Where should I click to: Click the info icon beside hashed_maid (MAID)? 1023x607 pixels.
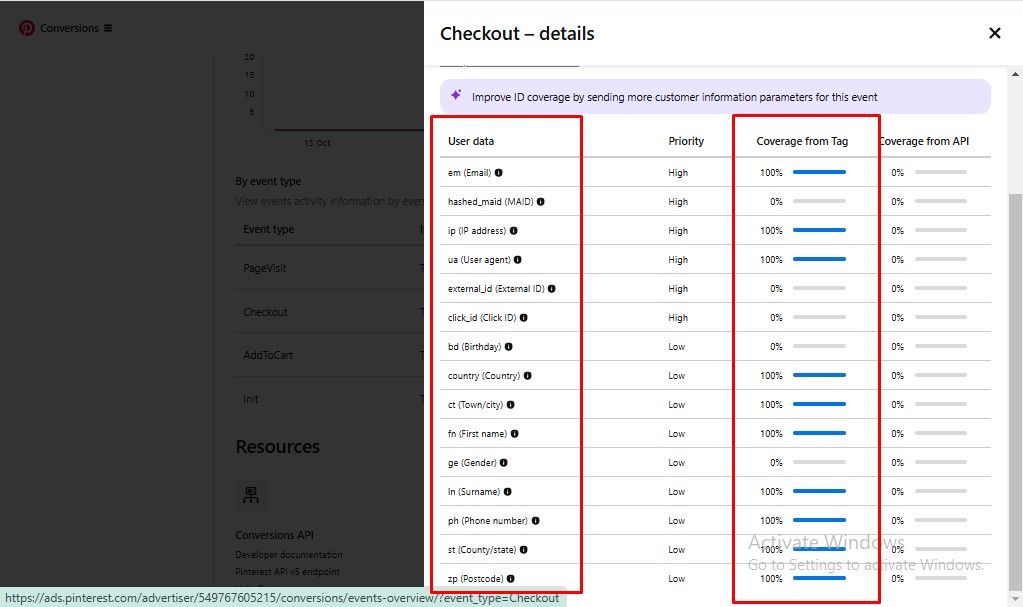pyautogui.click(x=541, y=202)
